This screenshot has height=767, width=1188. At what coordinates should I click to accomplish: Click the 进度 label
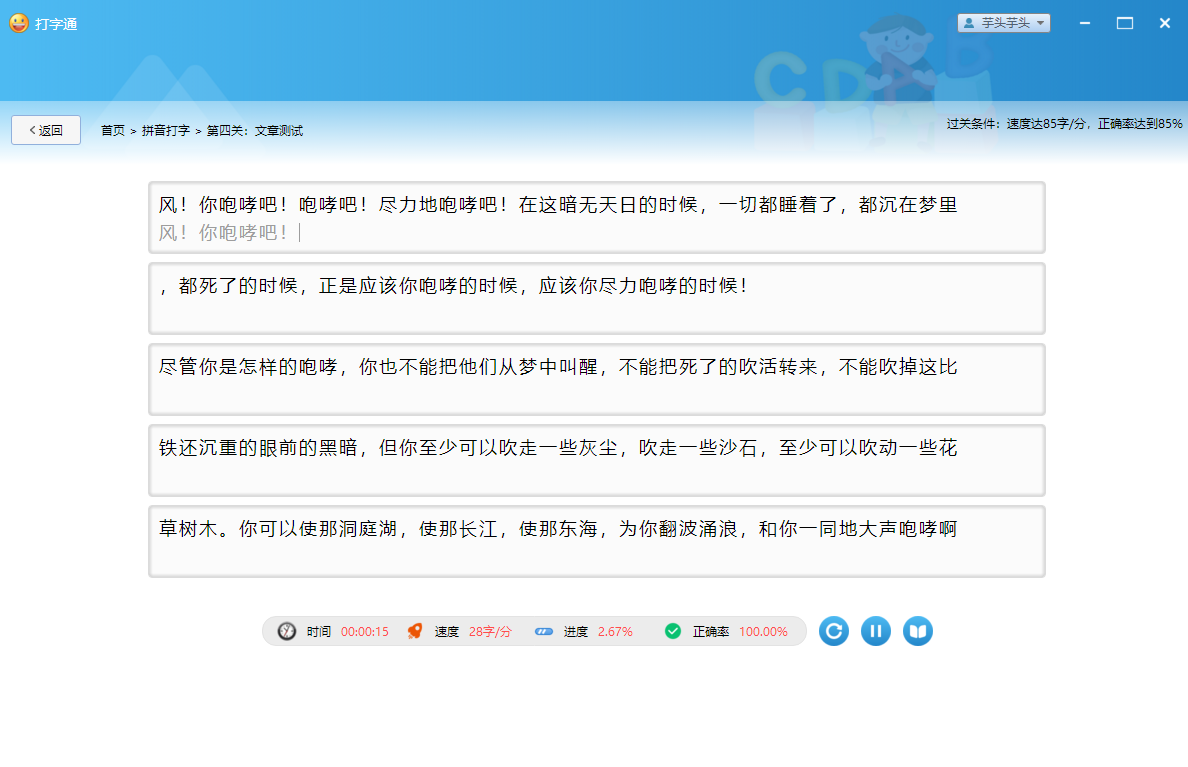(576, 631)
